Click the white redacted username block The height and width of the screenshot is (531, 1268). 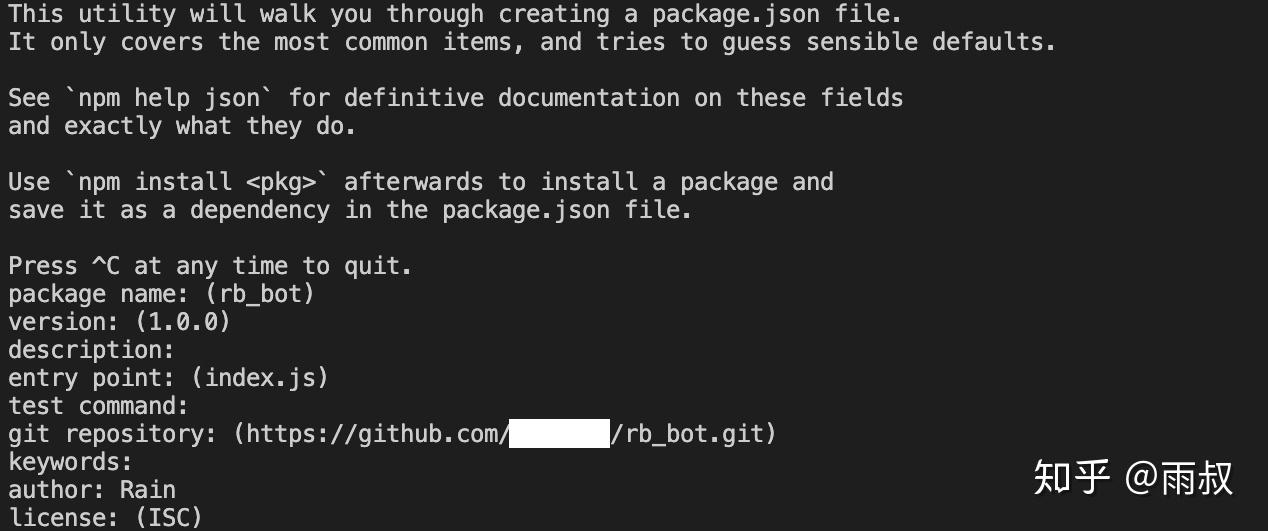point(559,434)
